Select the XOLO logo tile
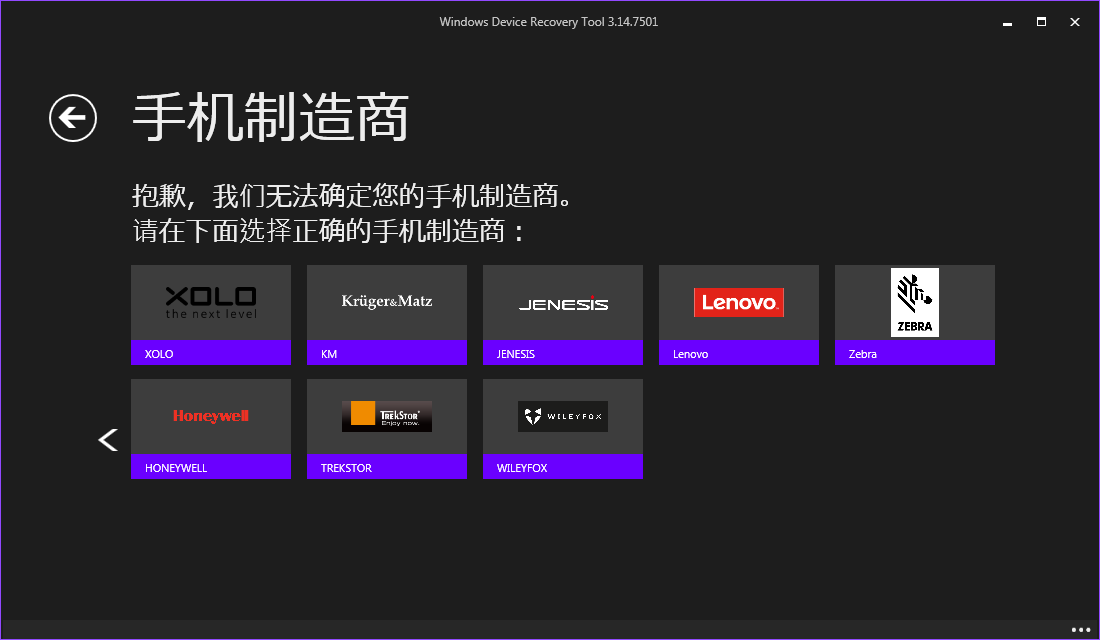This screenshot has width=1100, height=640. (x=211, y=301)
